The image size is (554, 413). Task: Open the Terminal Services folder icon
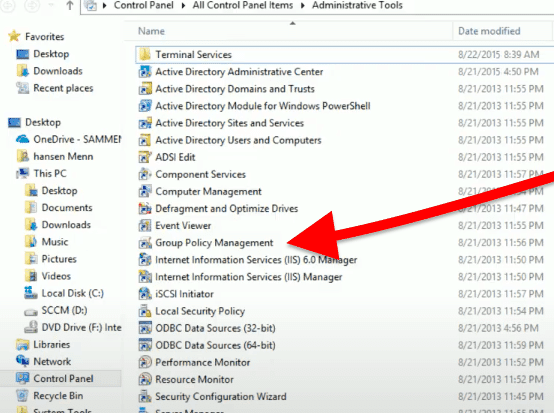pos(145,54)
